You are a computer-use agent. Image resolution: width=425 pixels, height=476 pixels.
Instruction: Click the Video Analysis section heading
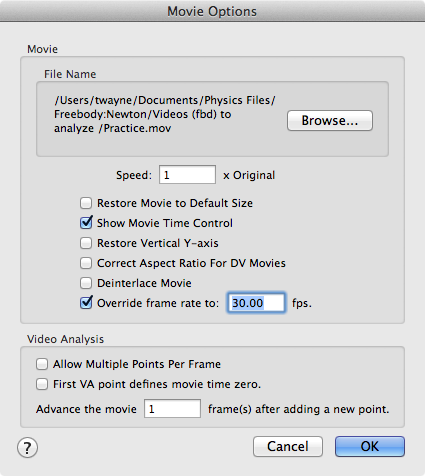click(66, 339)
